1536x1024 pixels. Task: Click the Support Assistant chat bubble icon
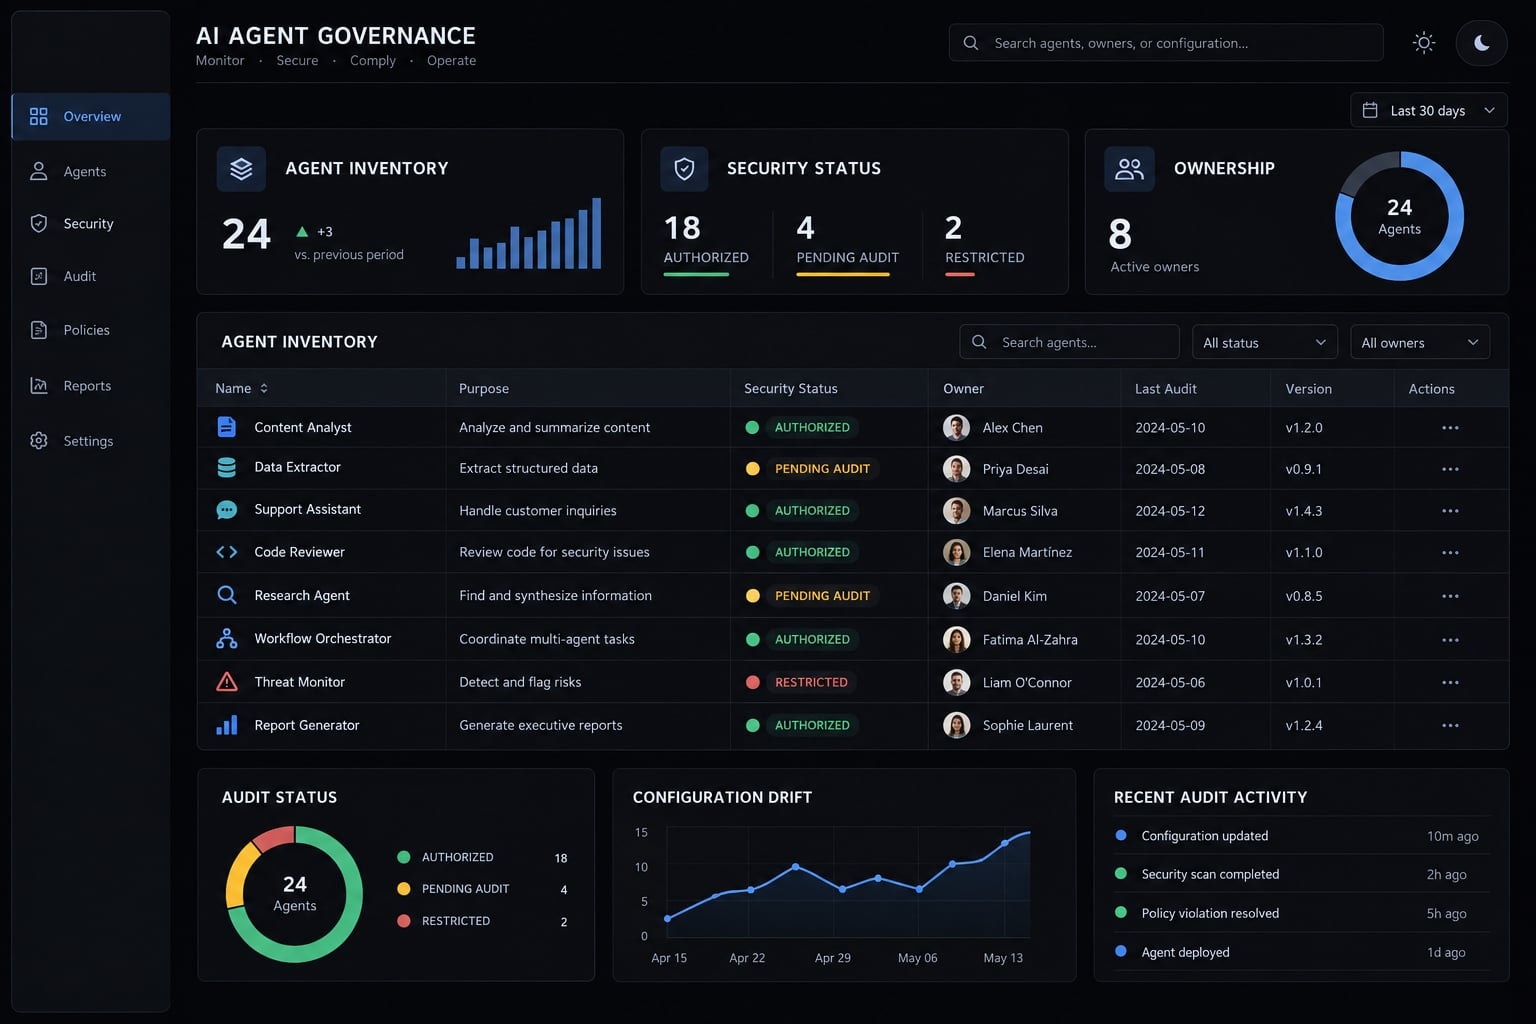227,510
